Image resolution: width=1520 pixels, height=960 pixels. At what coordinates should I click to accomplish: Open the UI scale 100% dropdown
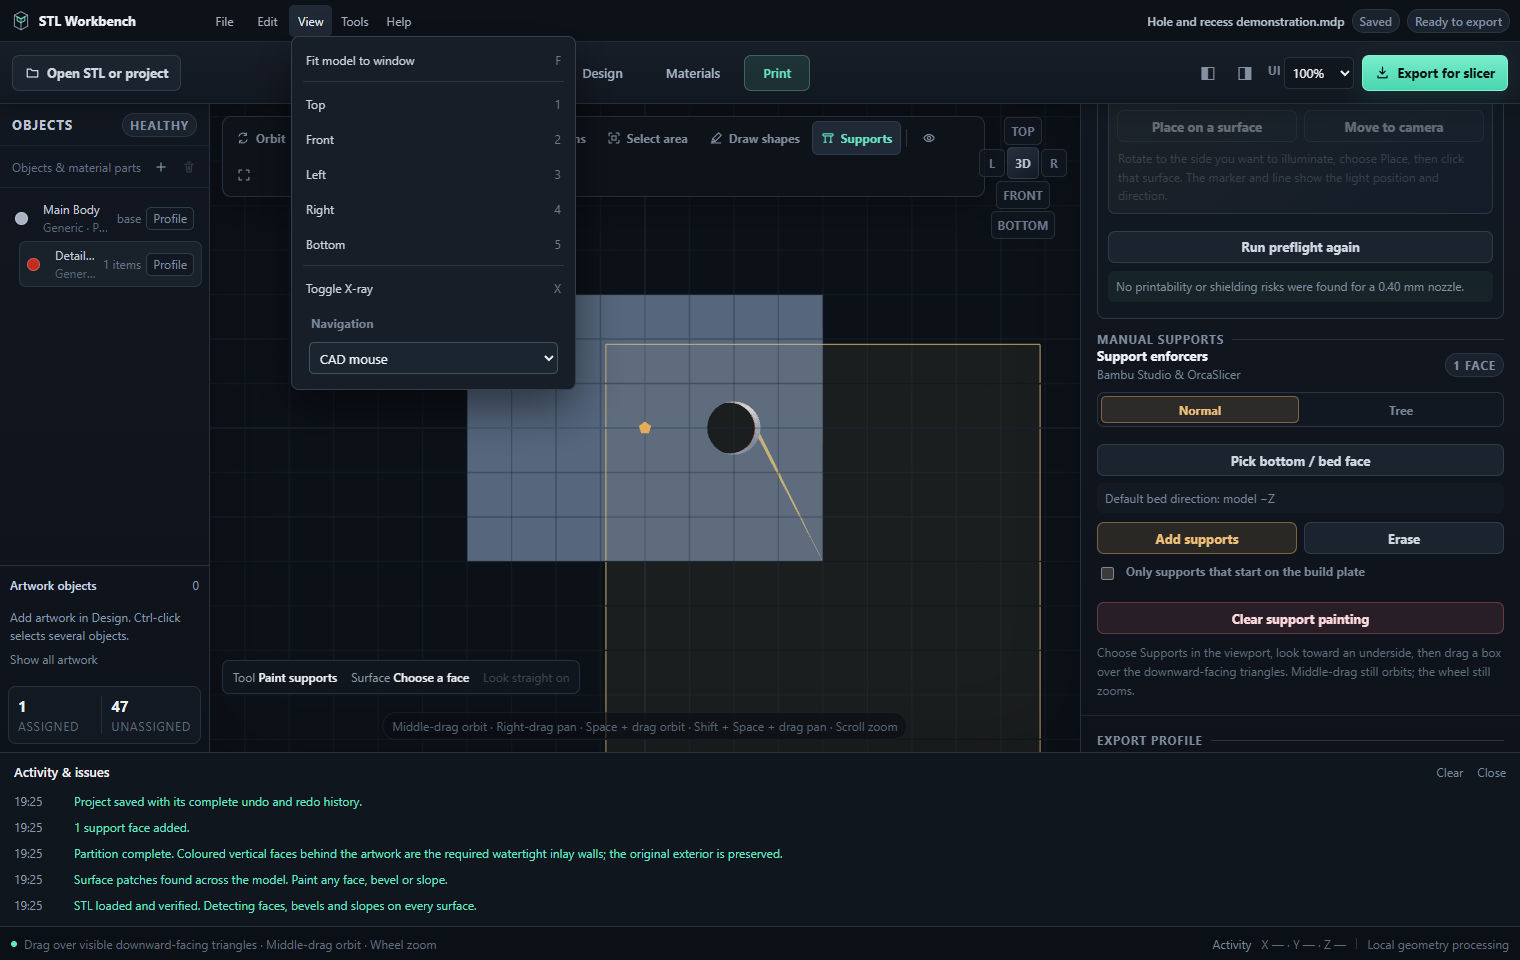click(x=1320, y=73)
